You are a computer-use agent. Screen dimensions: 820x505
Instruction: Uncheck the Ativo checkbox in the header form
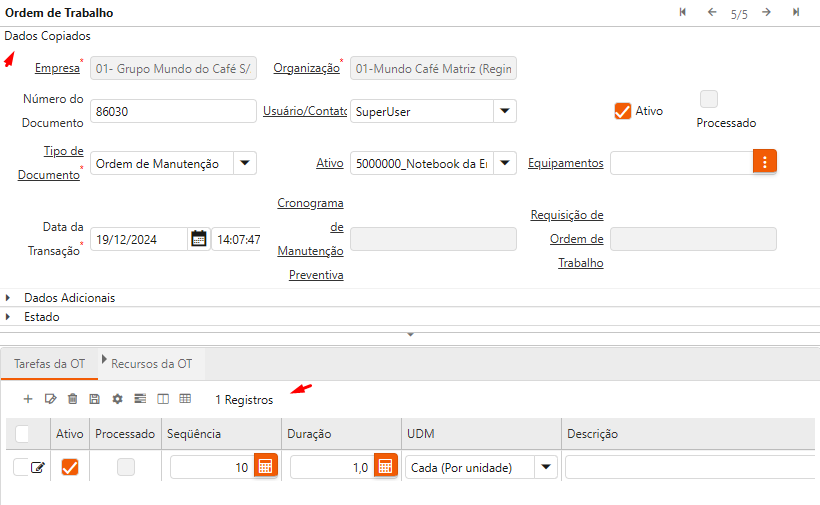(x=623, y=111)
